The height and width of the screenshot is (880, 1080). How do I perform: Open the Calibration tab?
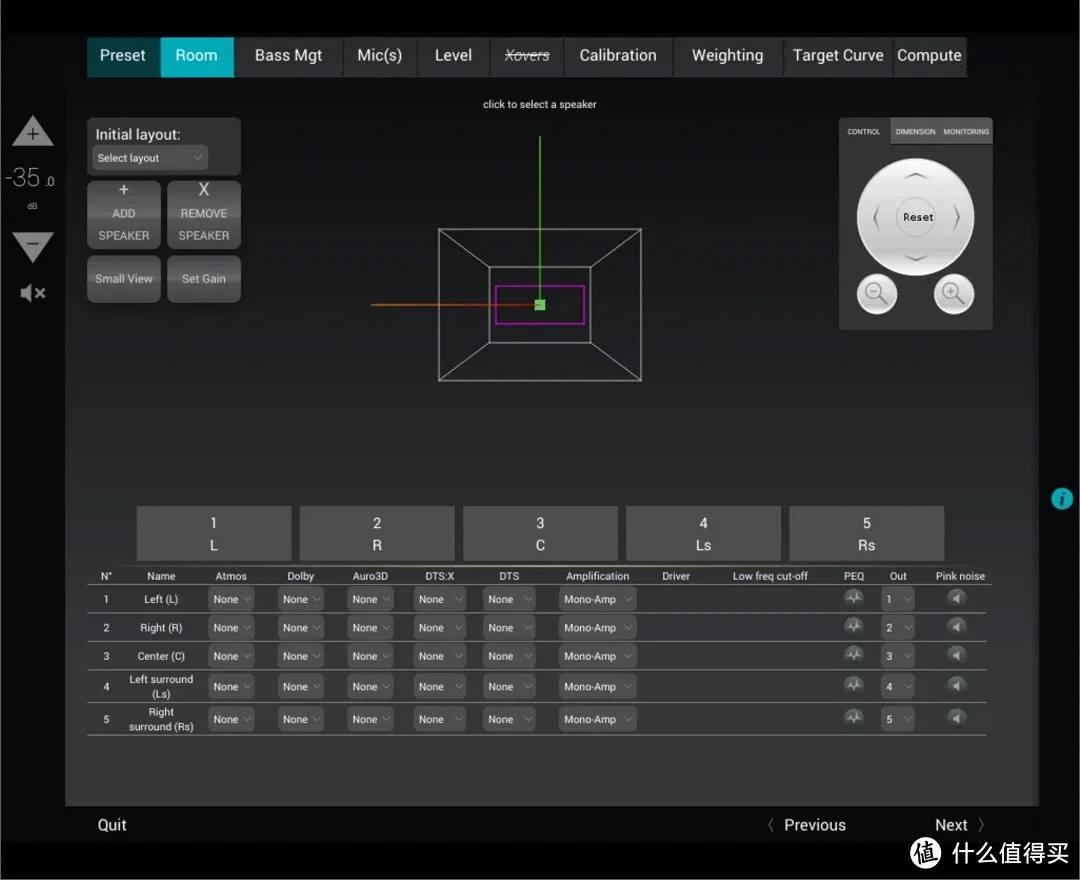(x=618, y=56)
